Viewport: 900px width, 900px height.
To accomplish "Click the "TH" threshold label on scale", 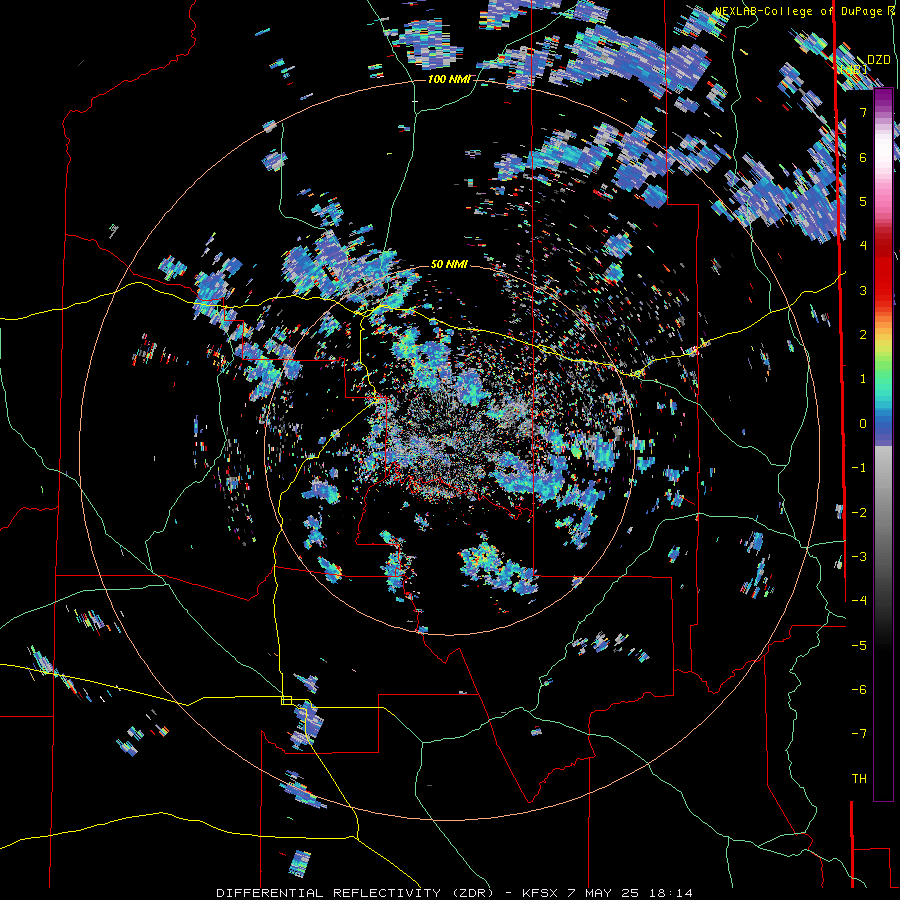I will 859,779.
